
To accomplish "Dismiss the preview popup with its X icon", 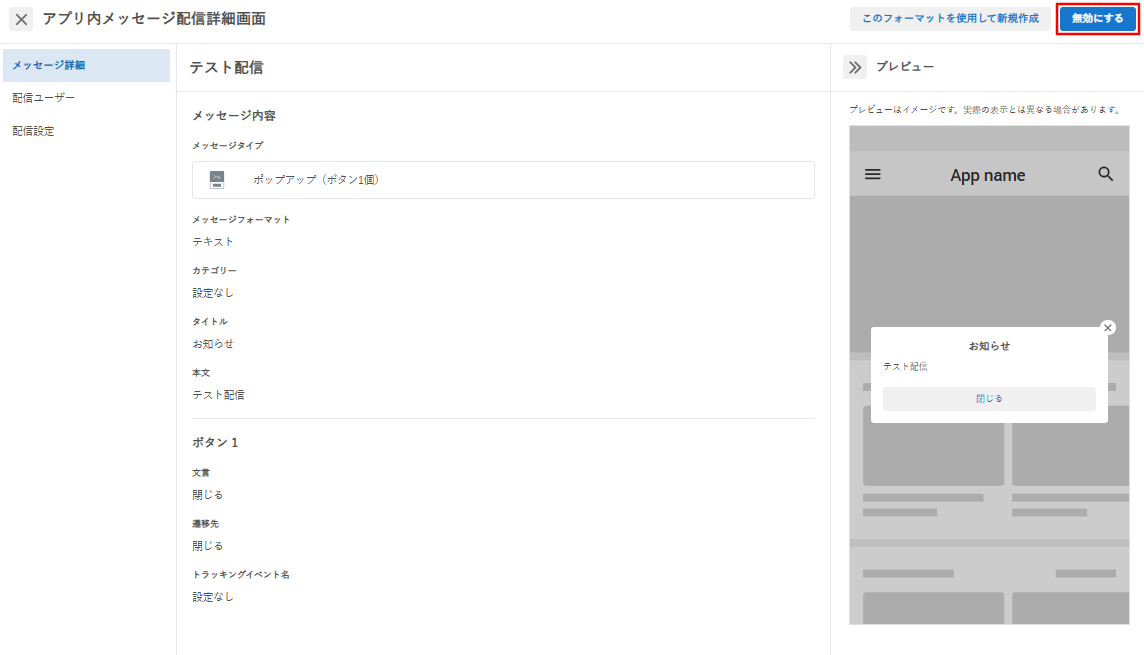I will [x=1108, y=328].
